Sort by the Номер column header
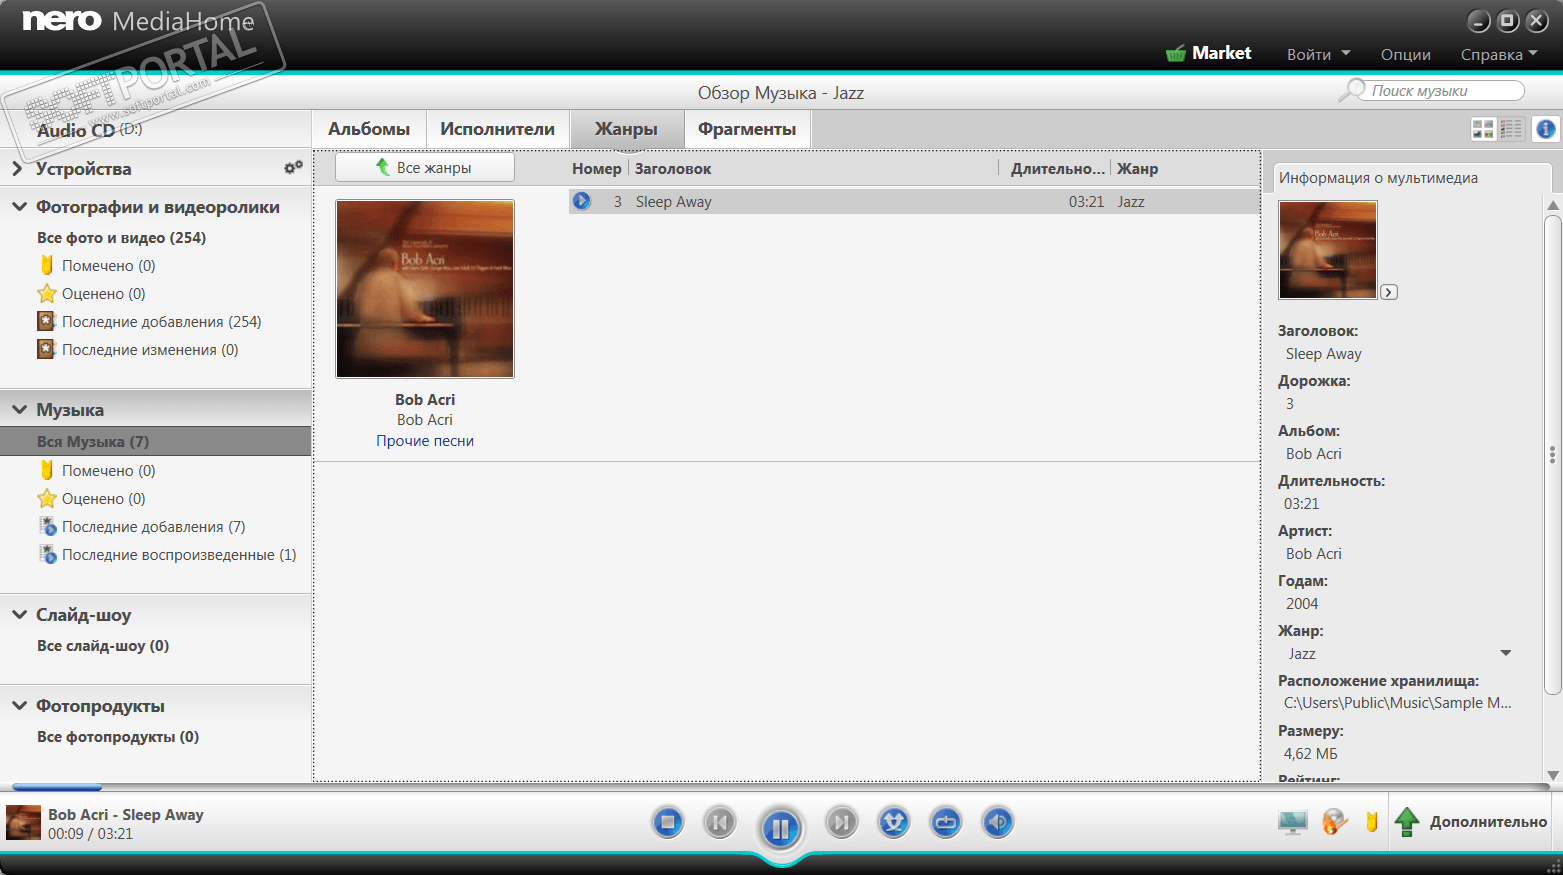The height and width of the screenshot is (875, 1563). 597,169
